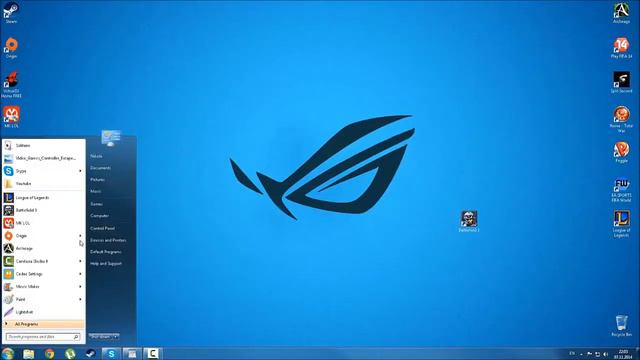
Task: Expand the Paint jump list arrow
Action: click(x=80, y=299)
